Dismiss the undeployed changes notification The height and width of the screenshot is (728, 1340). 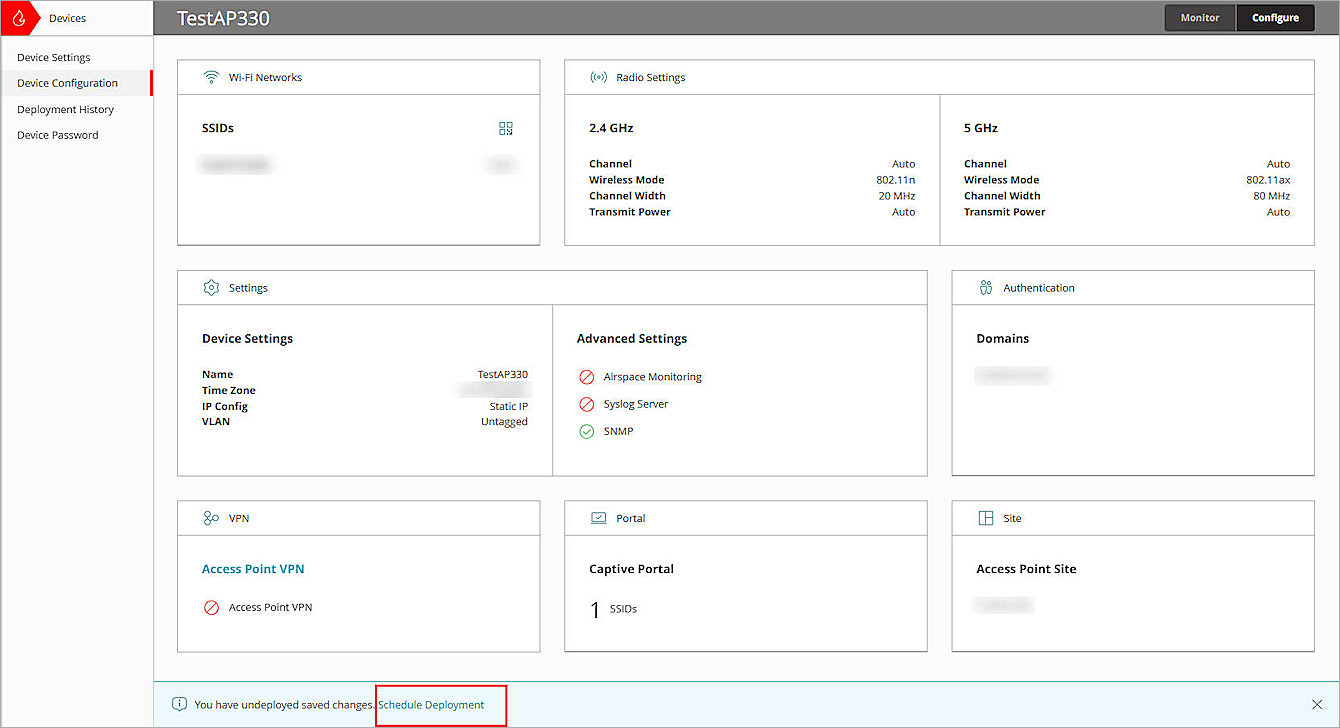(x=1317, y=704)
